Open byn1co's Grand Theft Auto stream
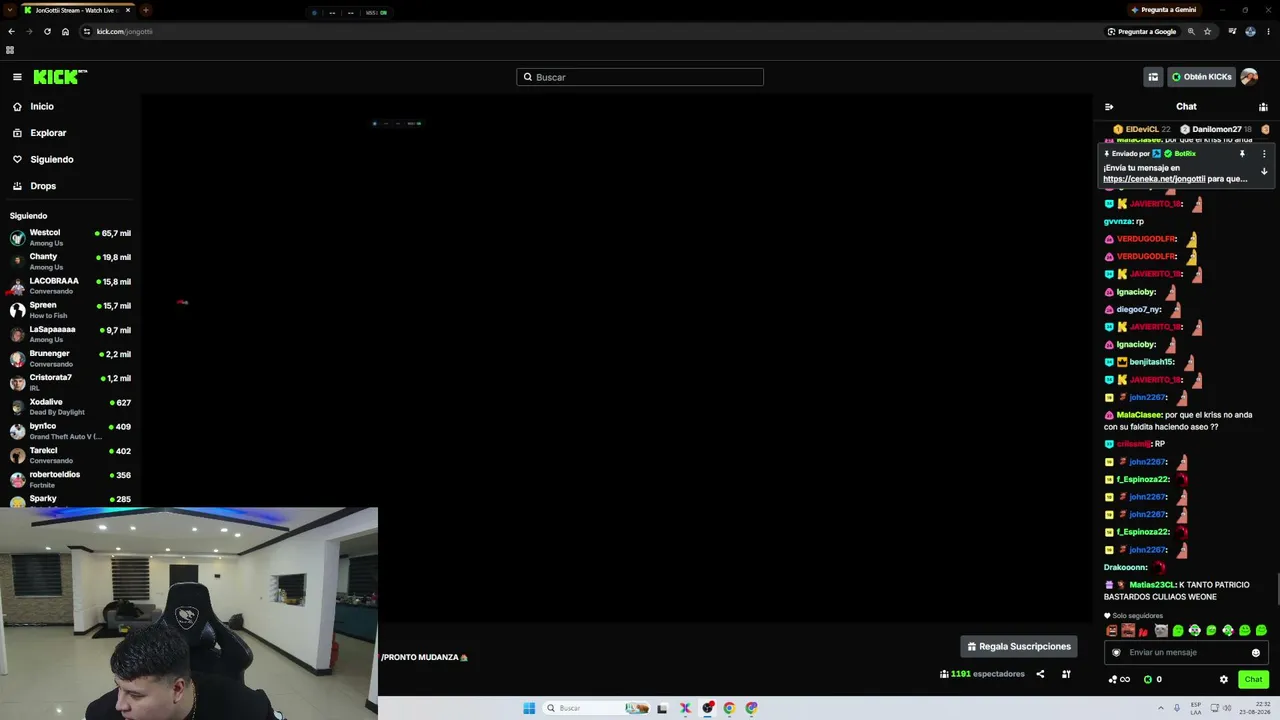 70,431
